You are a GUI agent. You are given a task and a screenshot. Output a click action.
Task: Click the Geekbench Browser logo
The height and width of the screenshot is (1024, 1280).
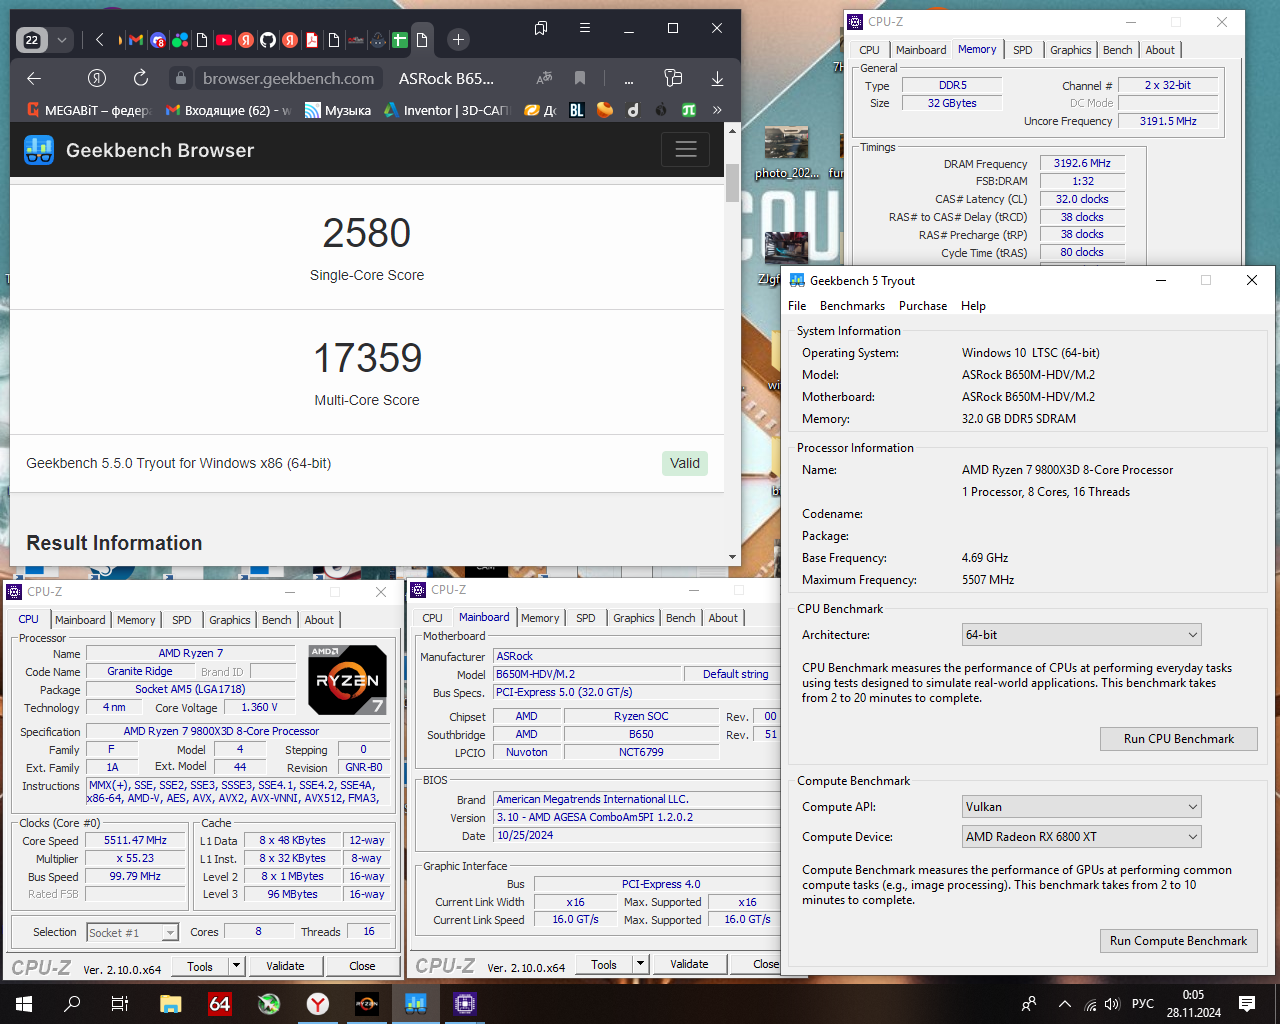click(39, 150)
